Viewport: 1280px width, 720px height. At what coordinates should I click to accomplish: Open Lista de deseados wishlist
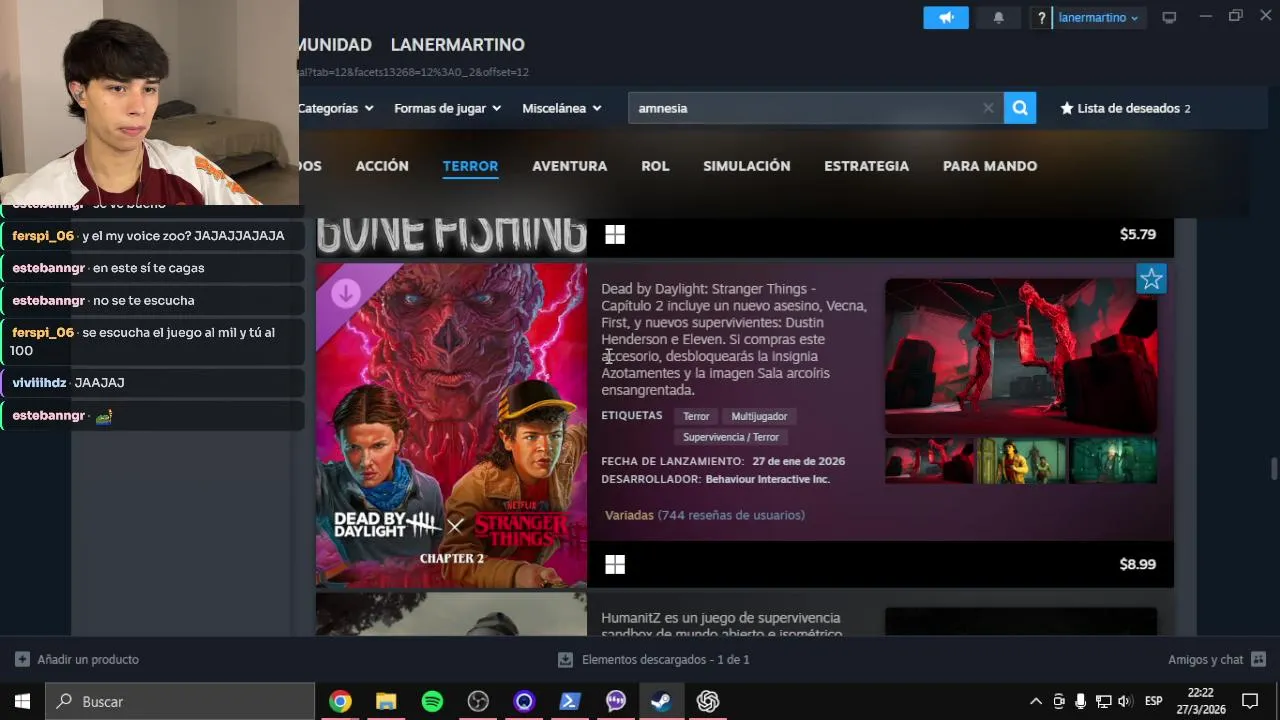(1125, 108)
